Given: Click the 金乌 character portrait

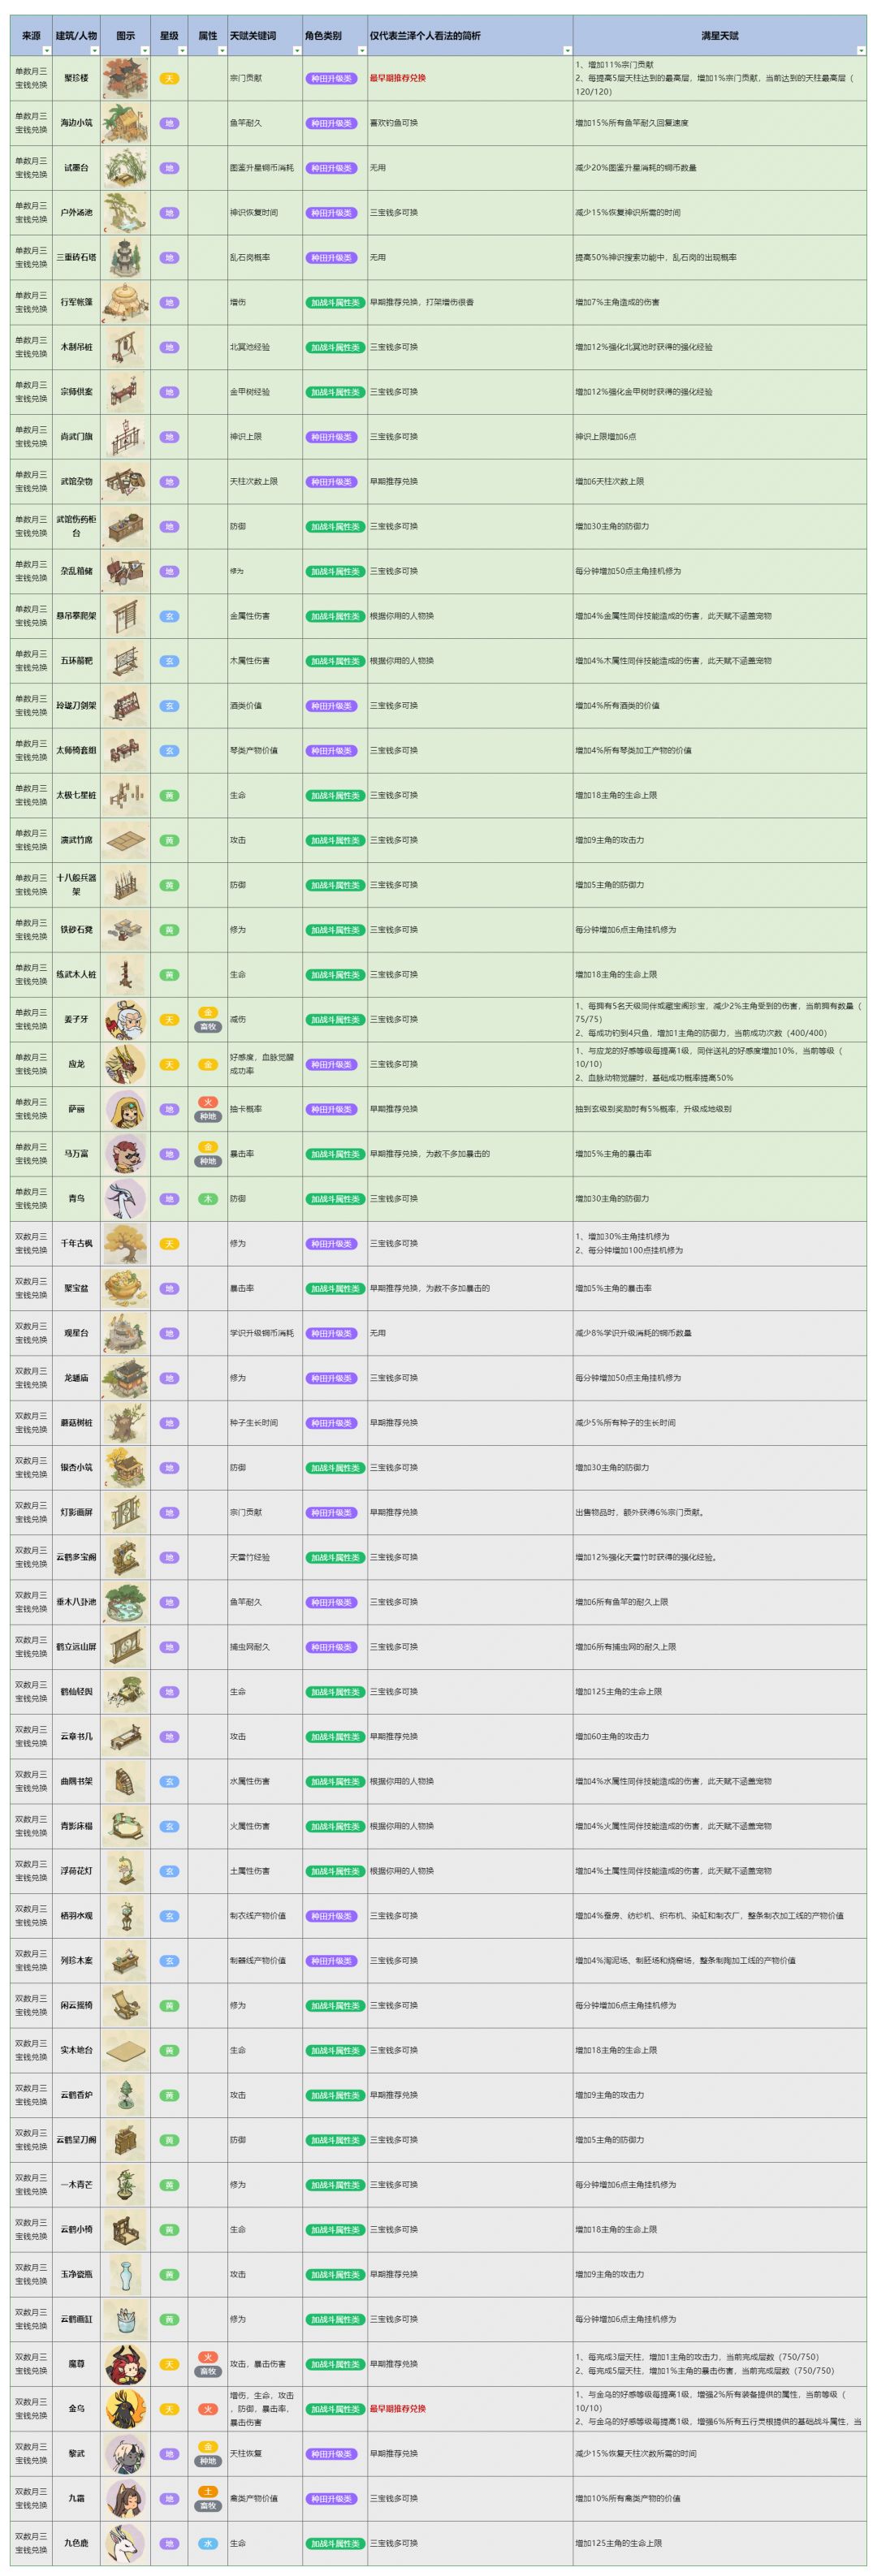Looking at the screenshot, I should click(125, 2409).
